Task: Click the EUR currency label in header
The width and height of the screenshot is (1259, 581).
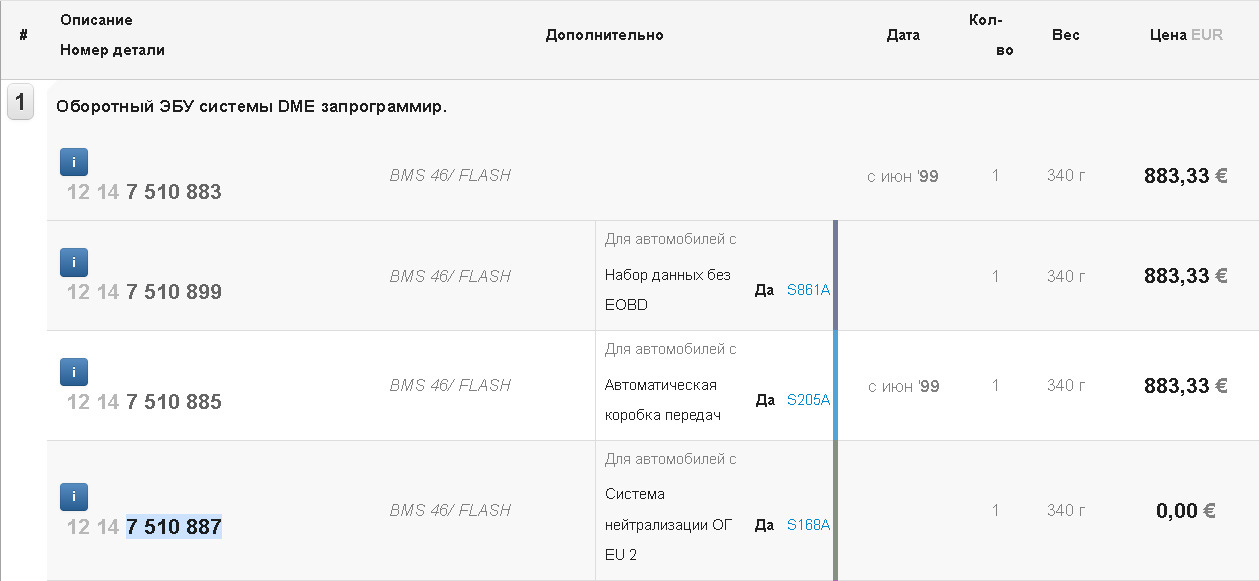Action: pos(1206,35)
